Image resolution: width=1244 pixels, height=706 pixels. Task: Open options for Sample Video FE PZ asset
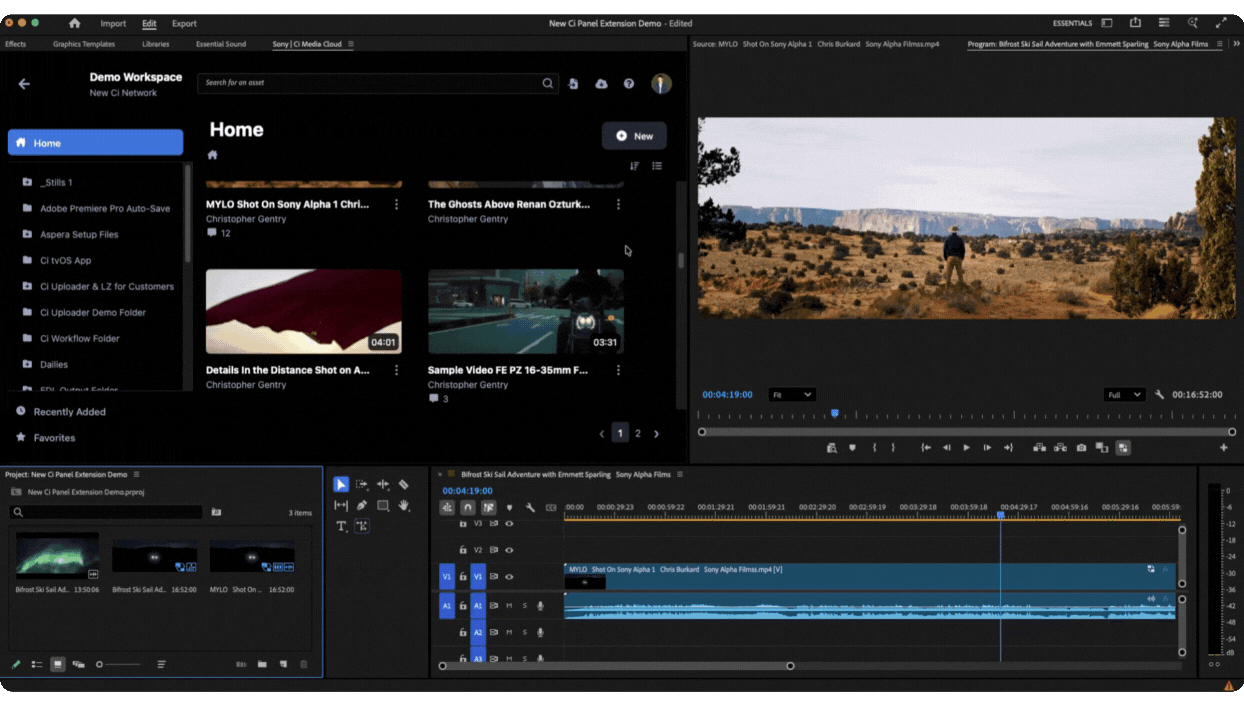pyautogui.click(x=618, y=370)
